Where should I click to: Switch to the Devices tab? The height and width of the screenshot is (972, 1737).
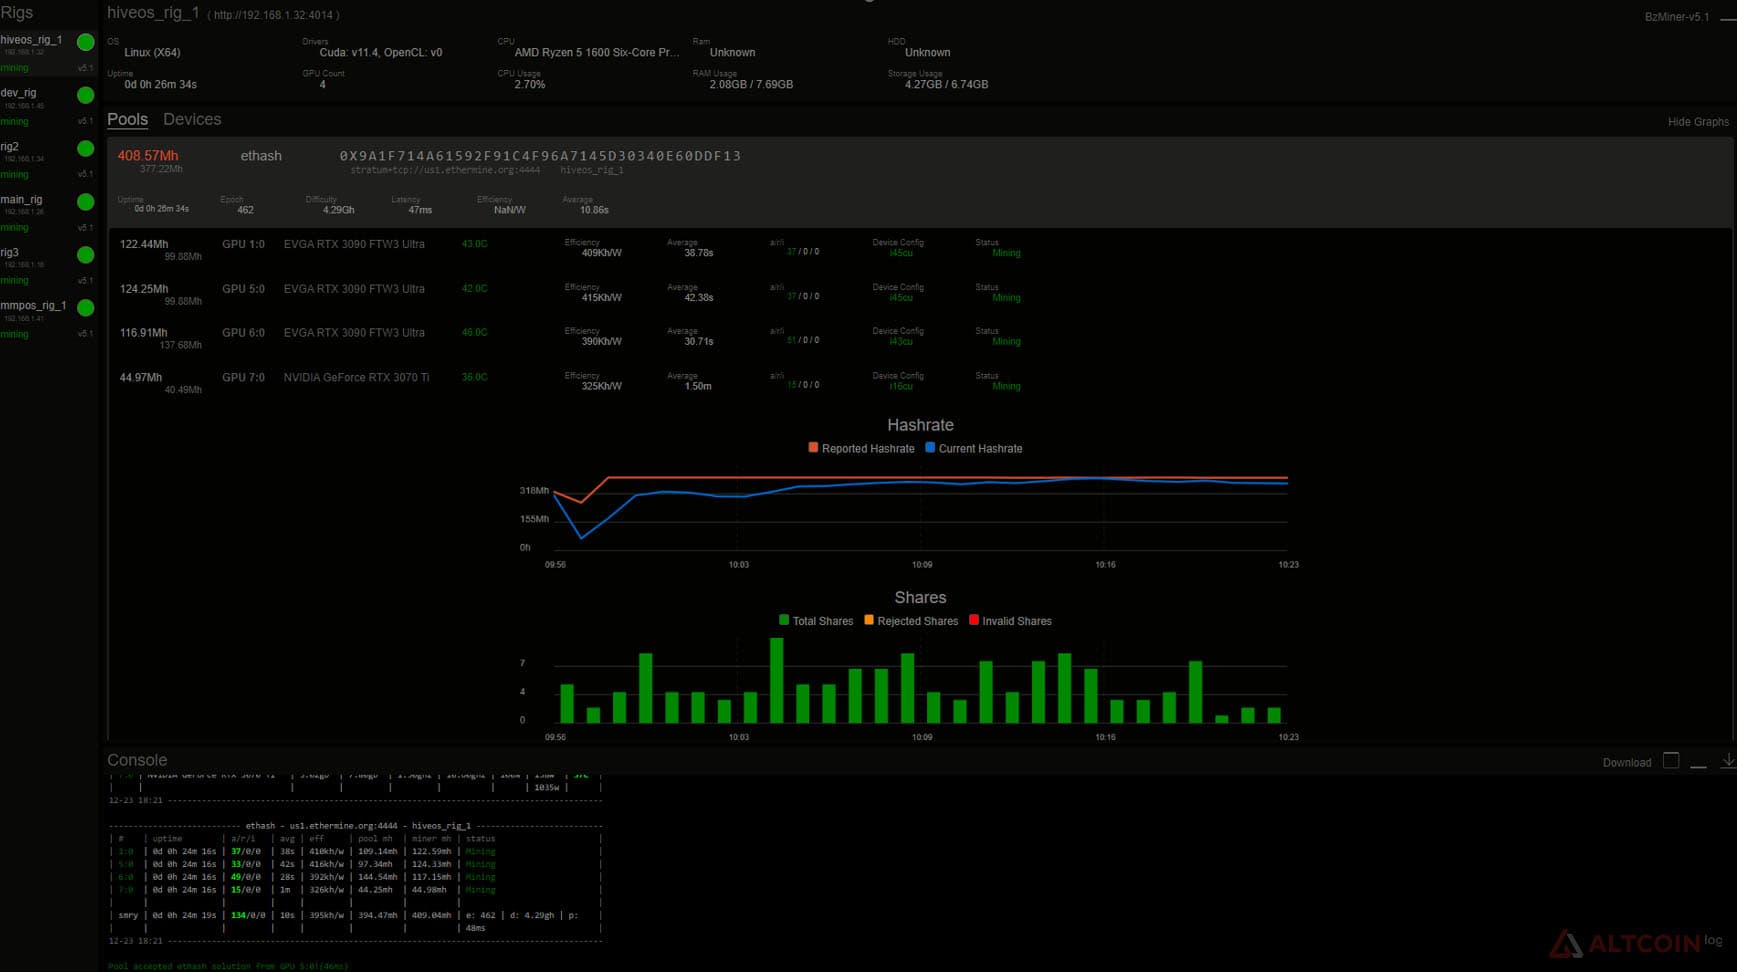coord(192,119)
